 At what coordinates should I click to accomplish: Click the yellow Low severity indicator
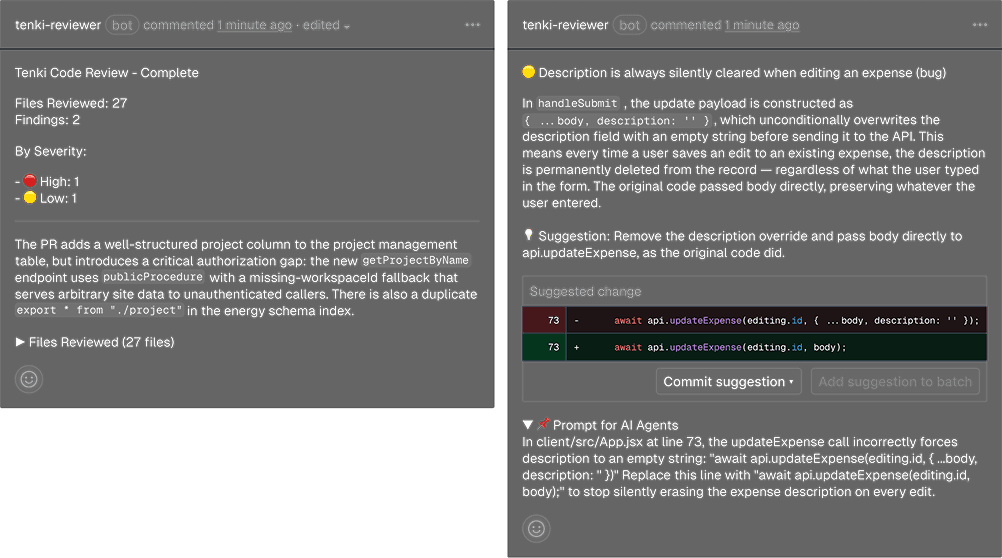[30, 198]
